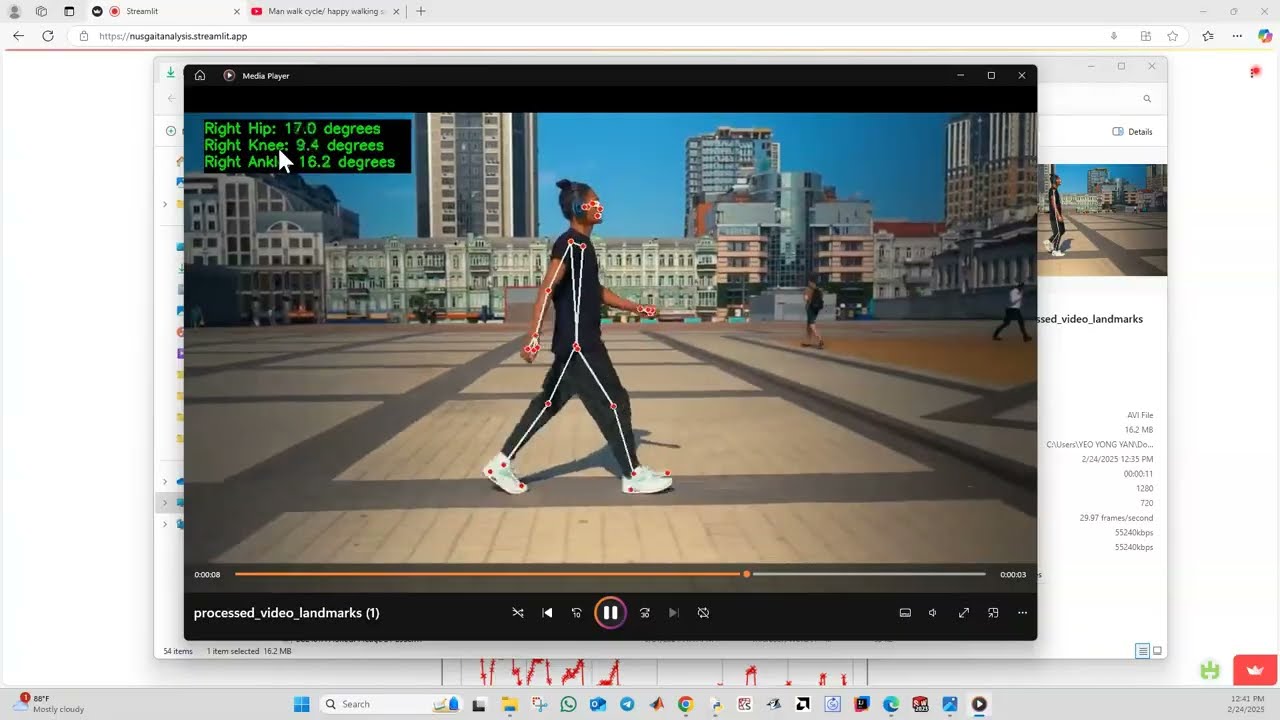
Task: Go back in the browser
Action: tap(18, 36)
